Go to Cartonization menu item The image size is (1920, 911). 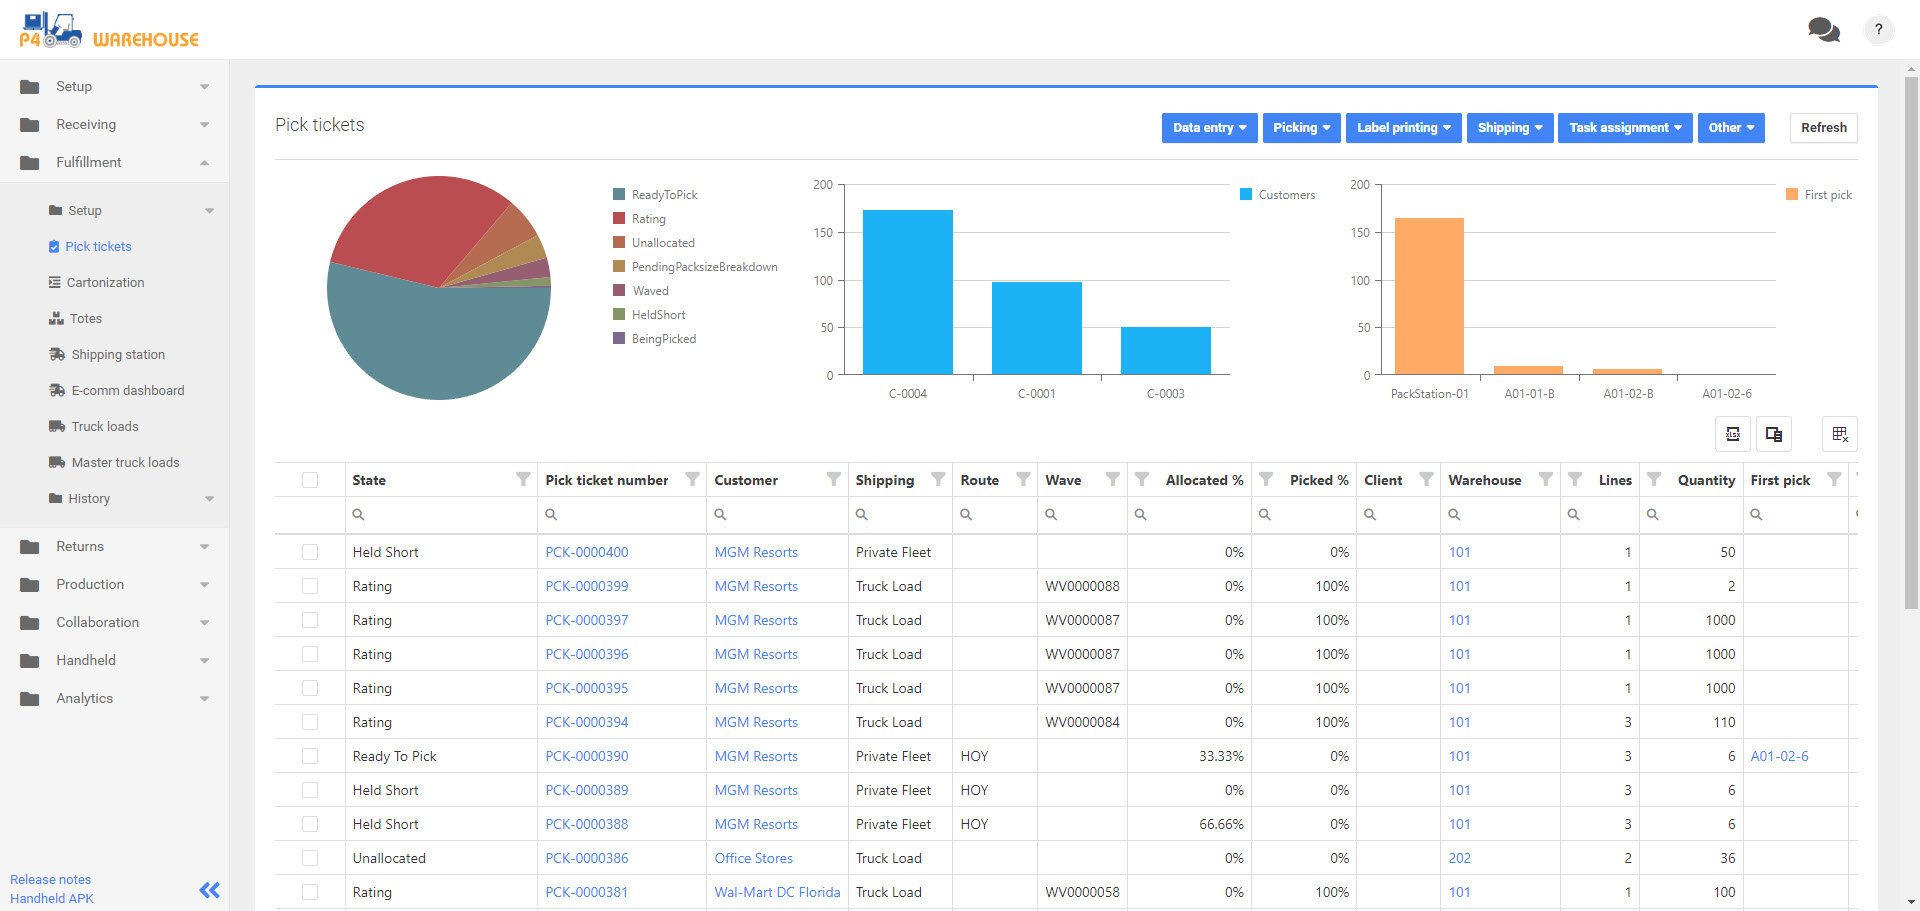coord(105,283)
